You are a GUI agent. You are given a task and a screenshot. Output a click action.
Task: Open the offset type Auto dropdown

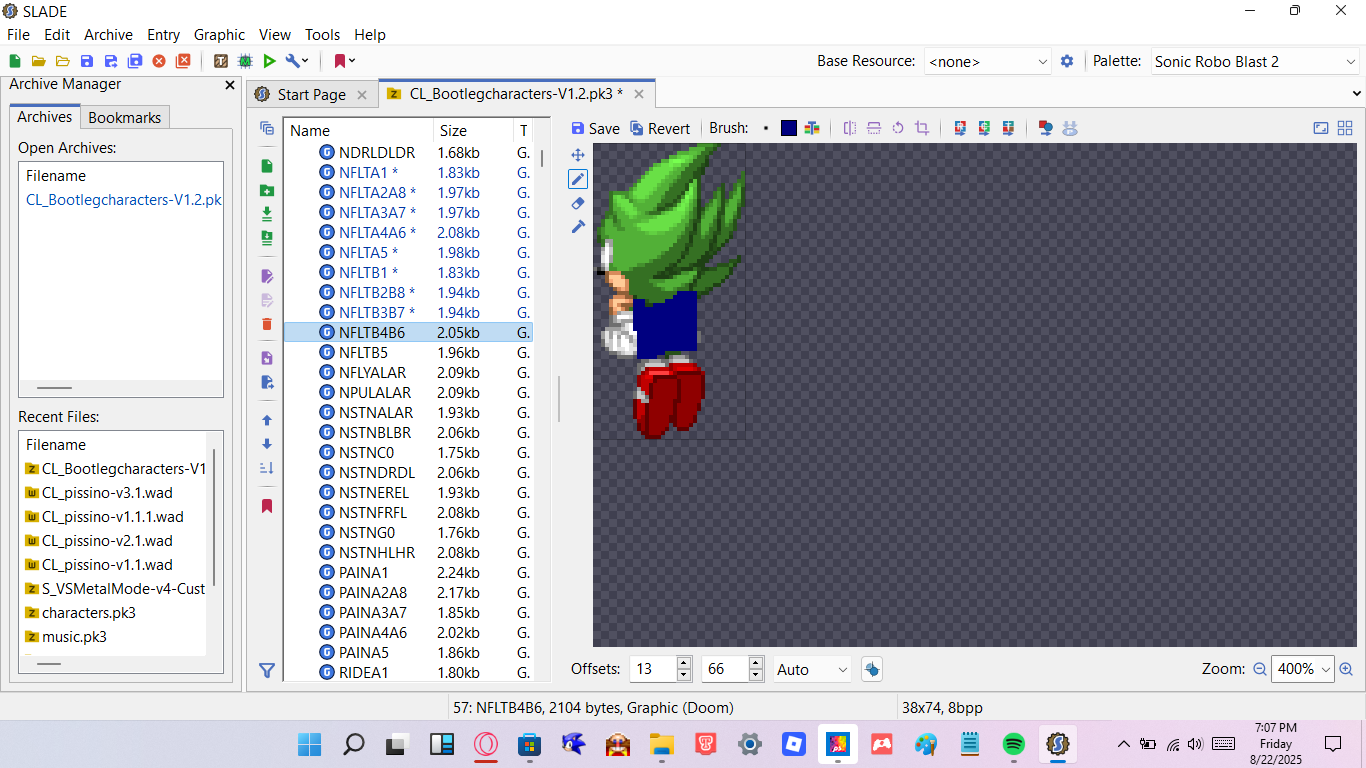812,669
